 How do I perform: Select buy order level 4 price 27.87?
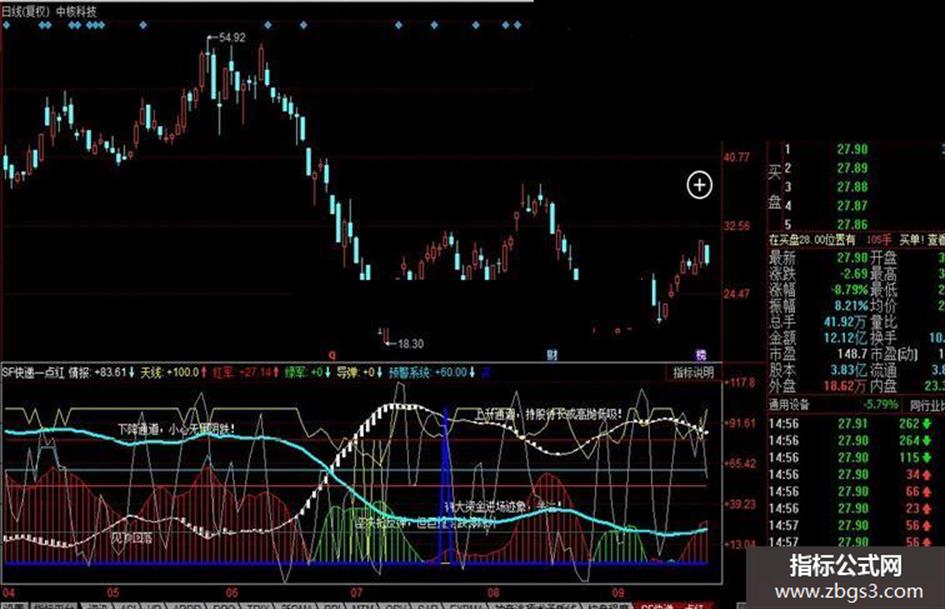point(852,206)
